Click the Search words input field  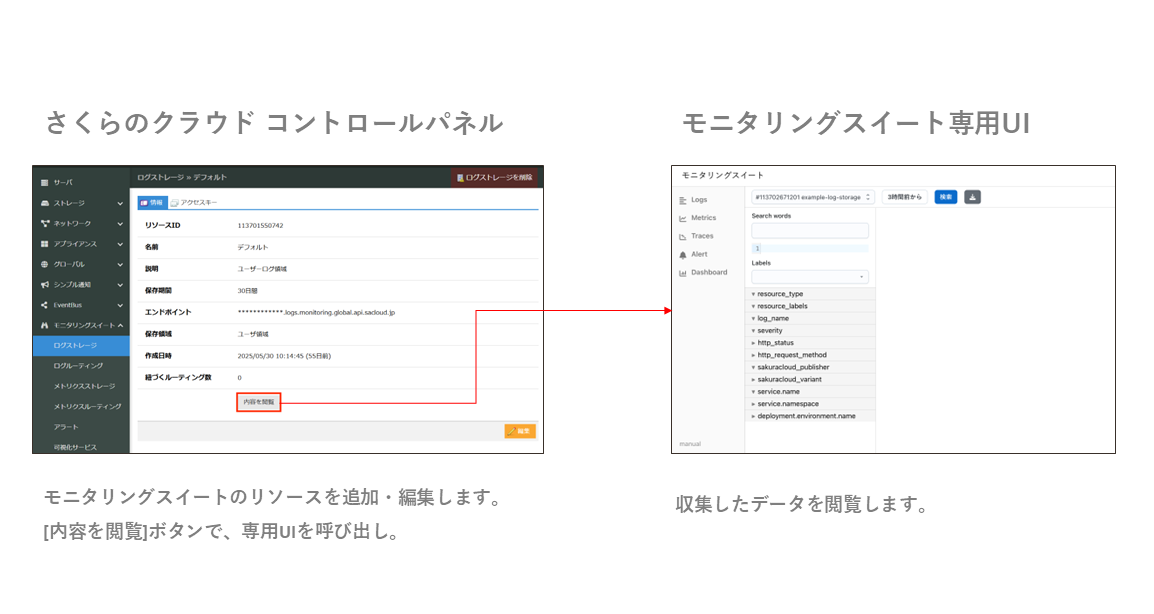(x=810, y=231)
